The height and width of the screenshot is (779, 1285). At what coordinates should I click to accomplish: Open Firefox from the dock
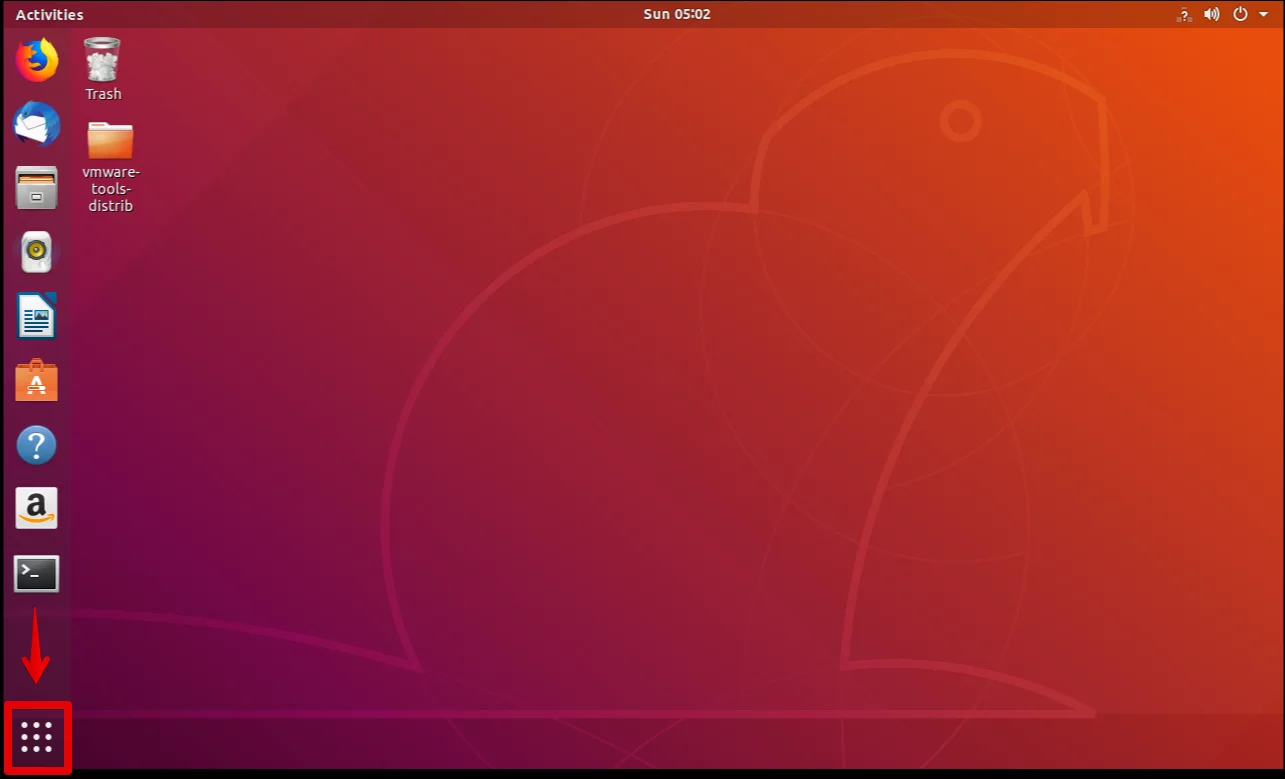click(37, 60)
